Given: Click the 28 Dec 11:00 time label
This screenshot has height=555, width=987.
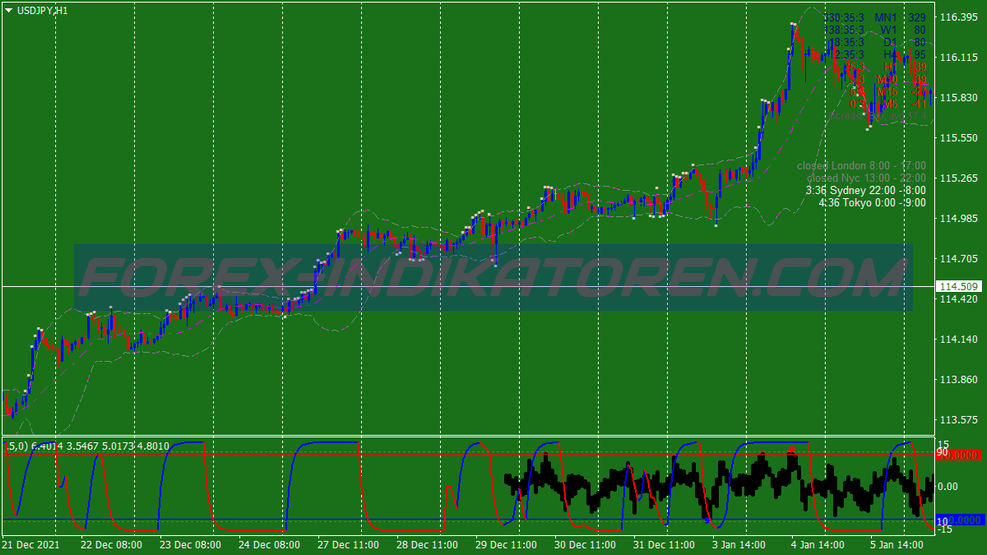Looking at the screenshot, I should (427, 545).
